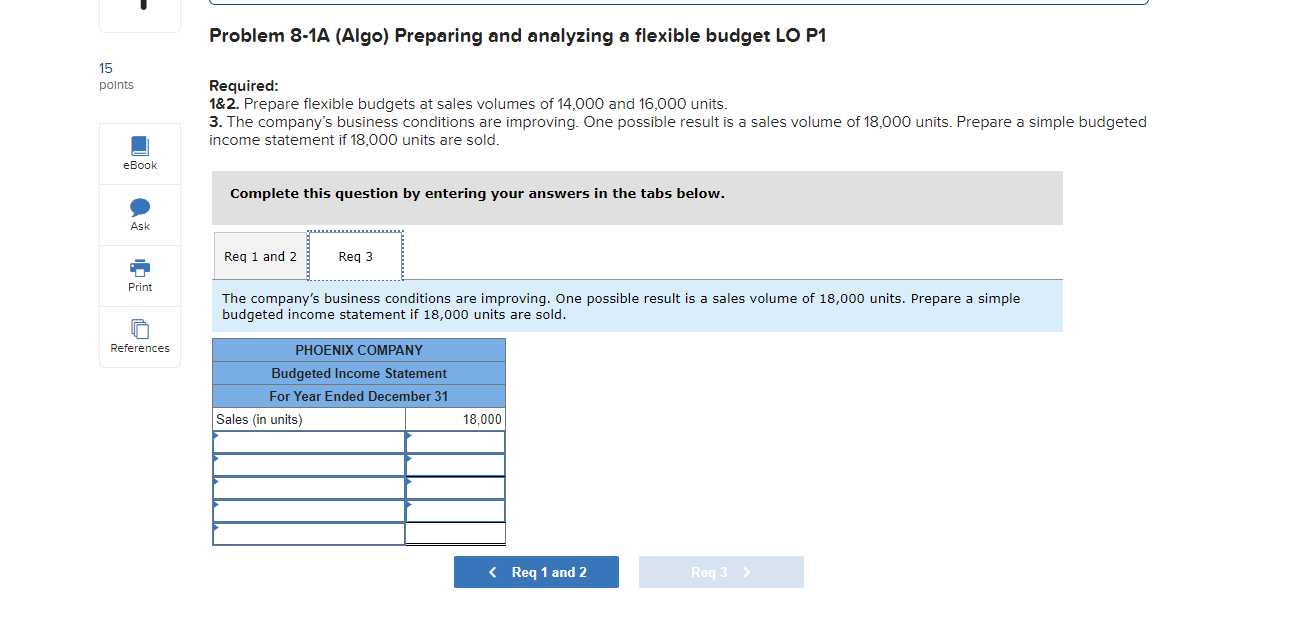The image size is (1300, 626).
Task: Open the third row label selector
Action: pos(217,487)
